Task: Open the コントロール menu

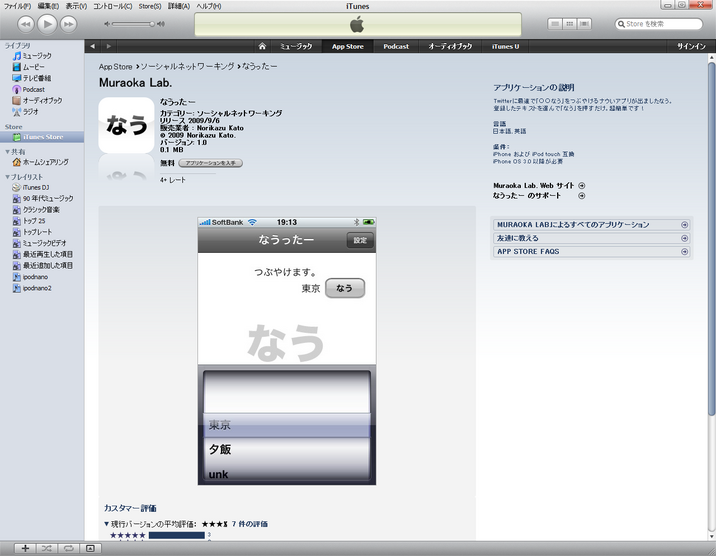Action: coord(112,6)
